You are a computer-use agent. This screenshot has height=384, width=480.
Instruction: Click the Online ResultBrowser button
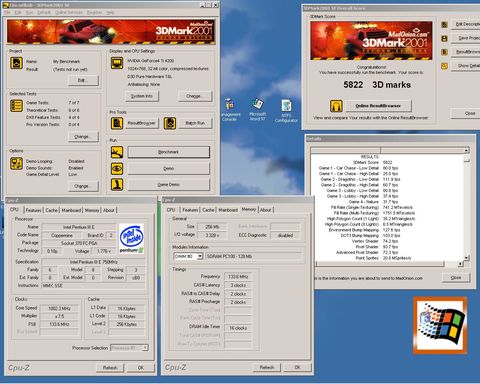378,106
